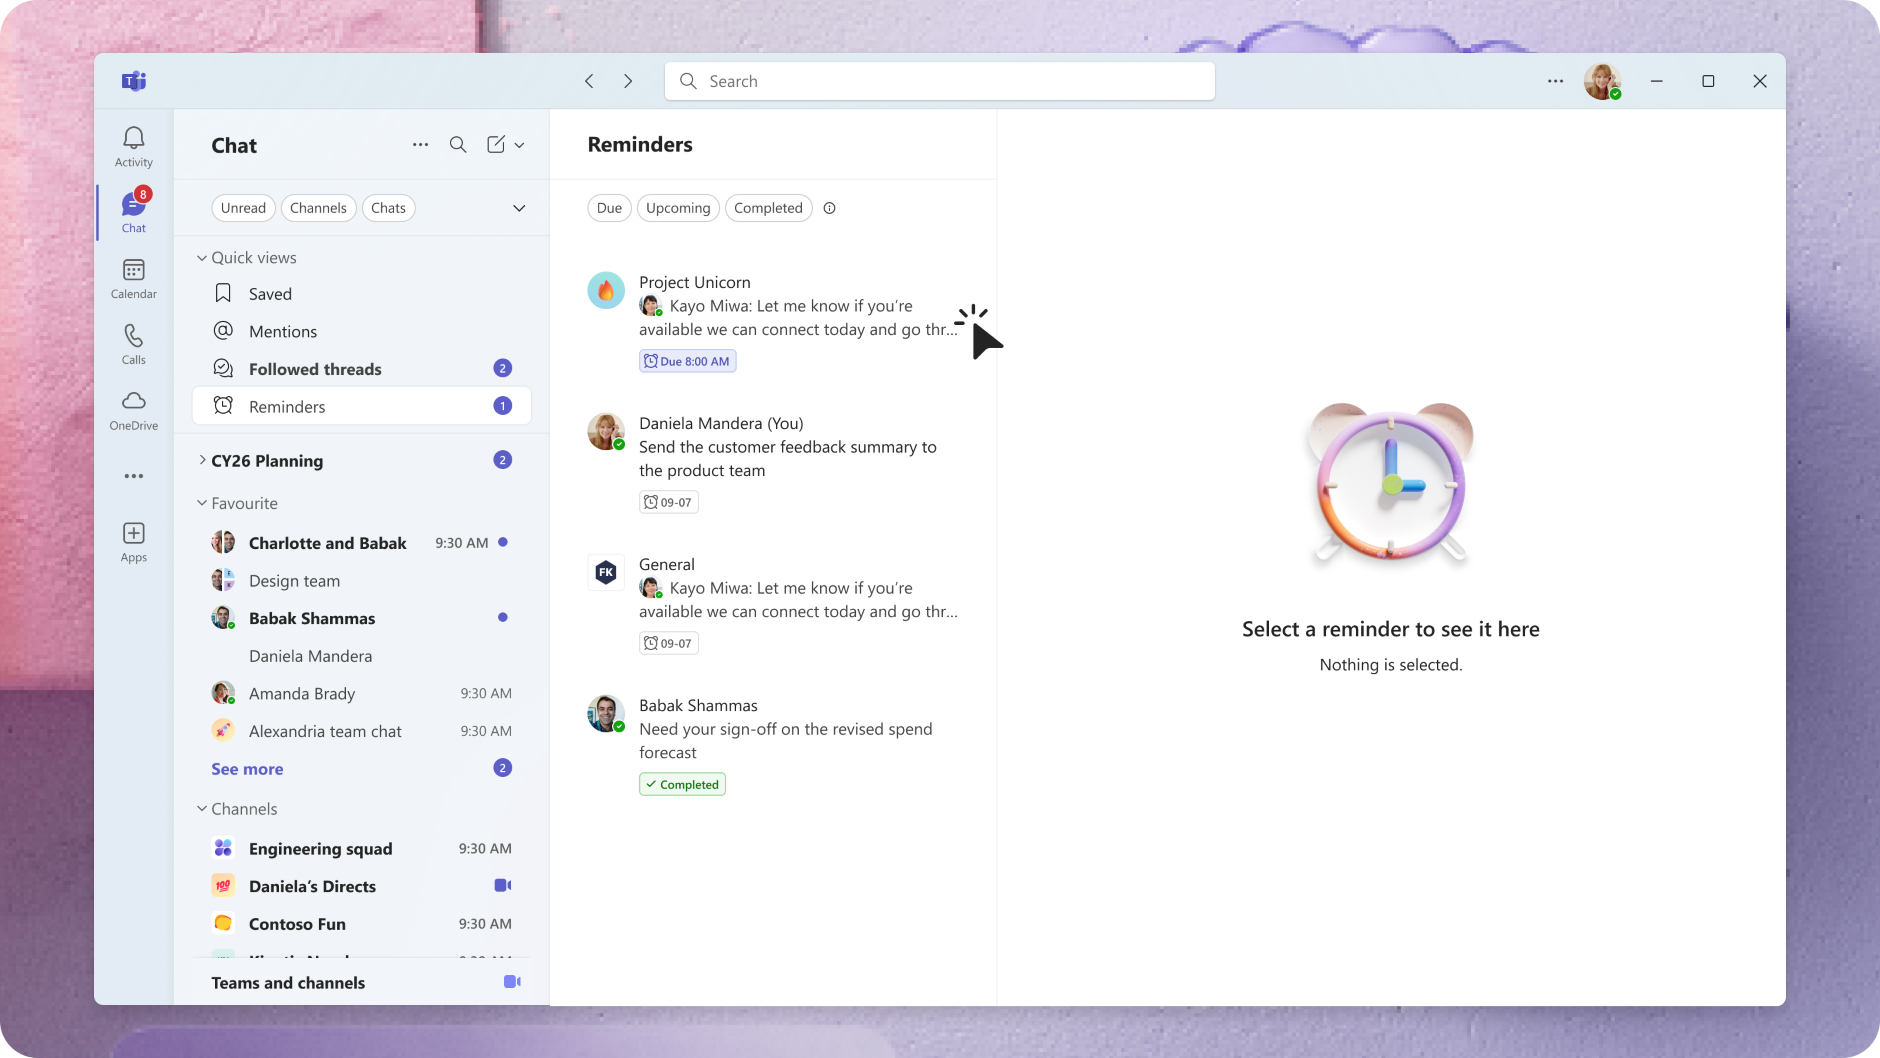Go forward with the right arrow

click(x=628, y=81)
